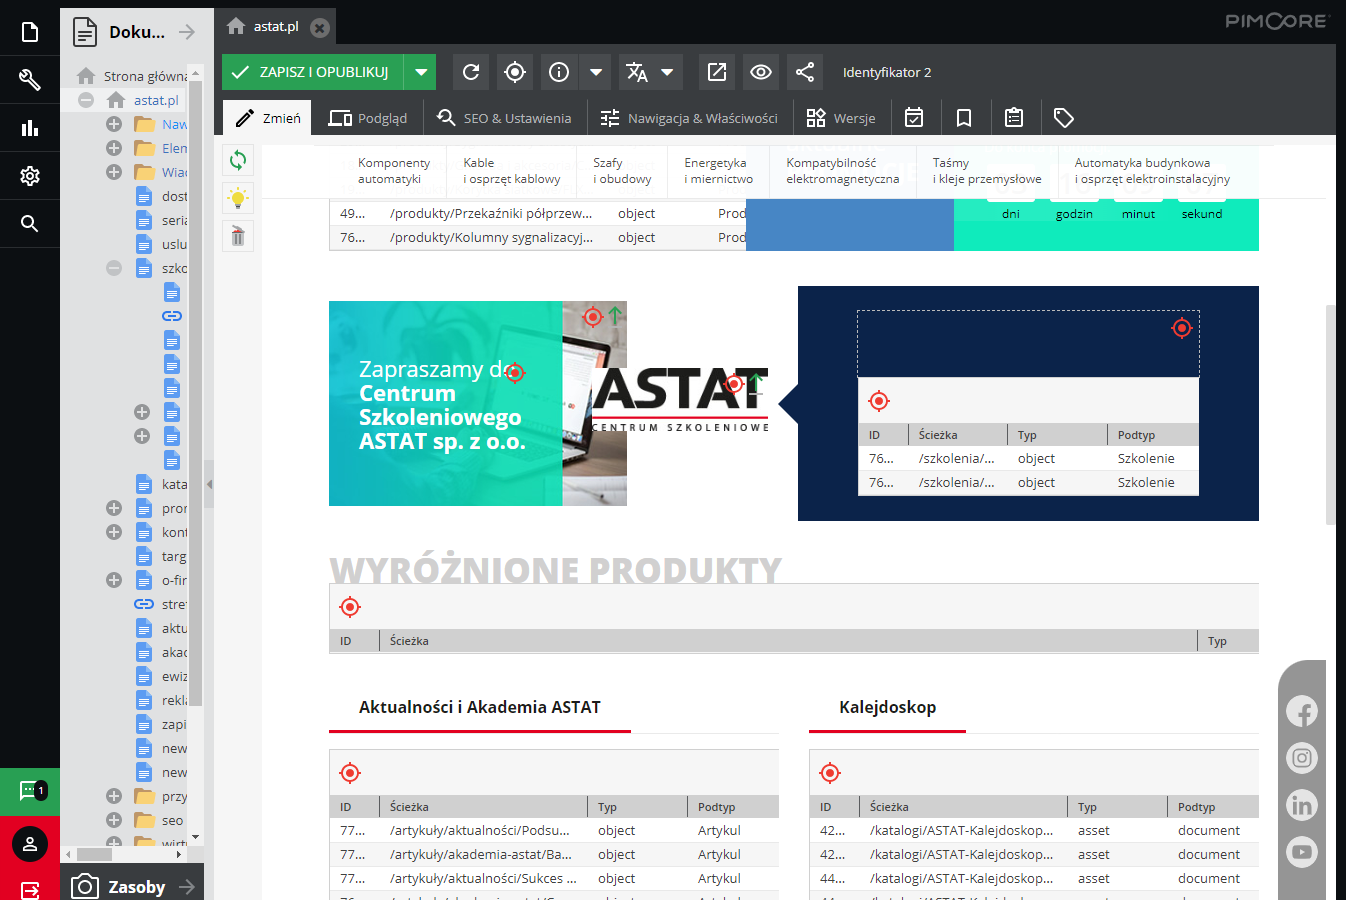This screenshot has height=900, width=1346.
Task: Open the Save and Publish dropdown arrow
Action: (421, 72)
